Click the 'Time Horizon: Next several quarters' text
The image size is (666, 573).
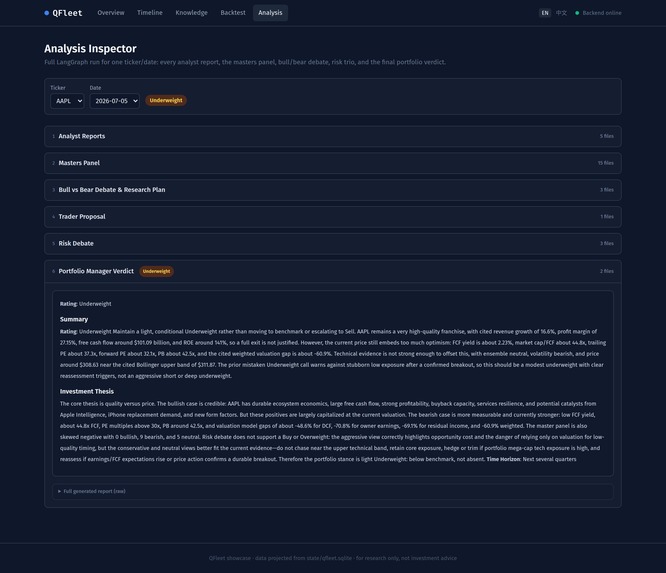point(531,459)
